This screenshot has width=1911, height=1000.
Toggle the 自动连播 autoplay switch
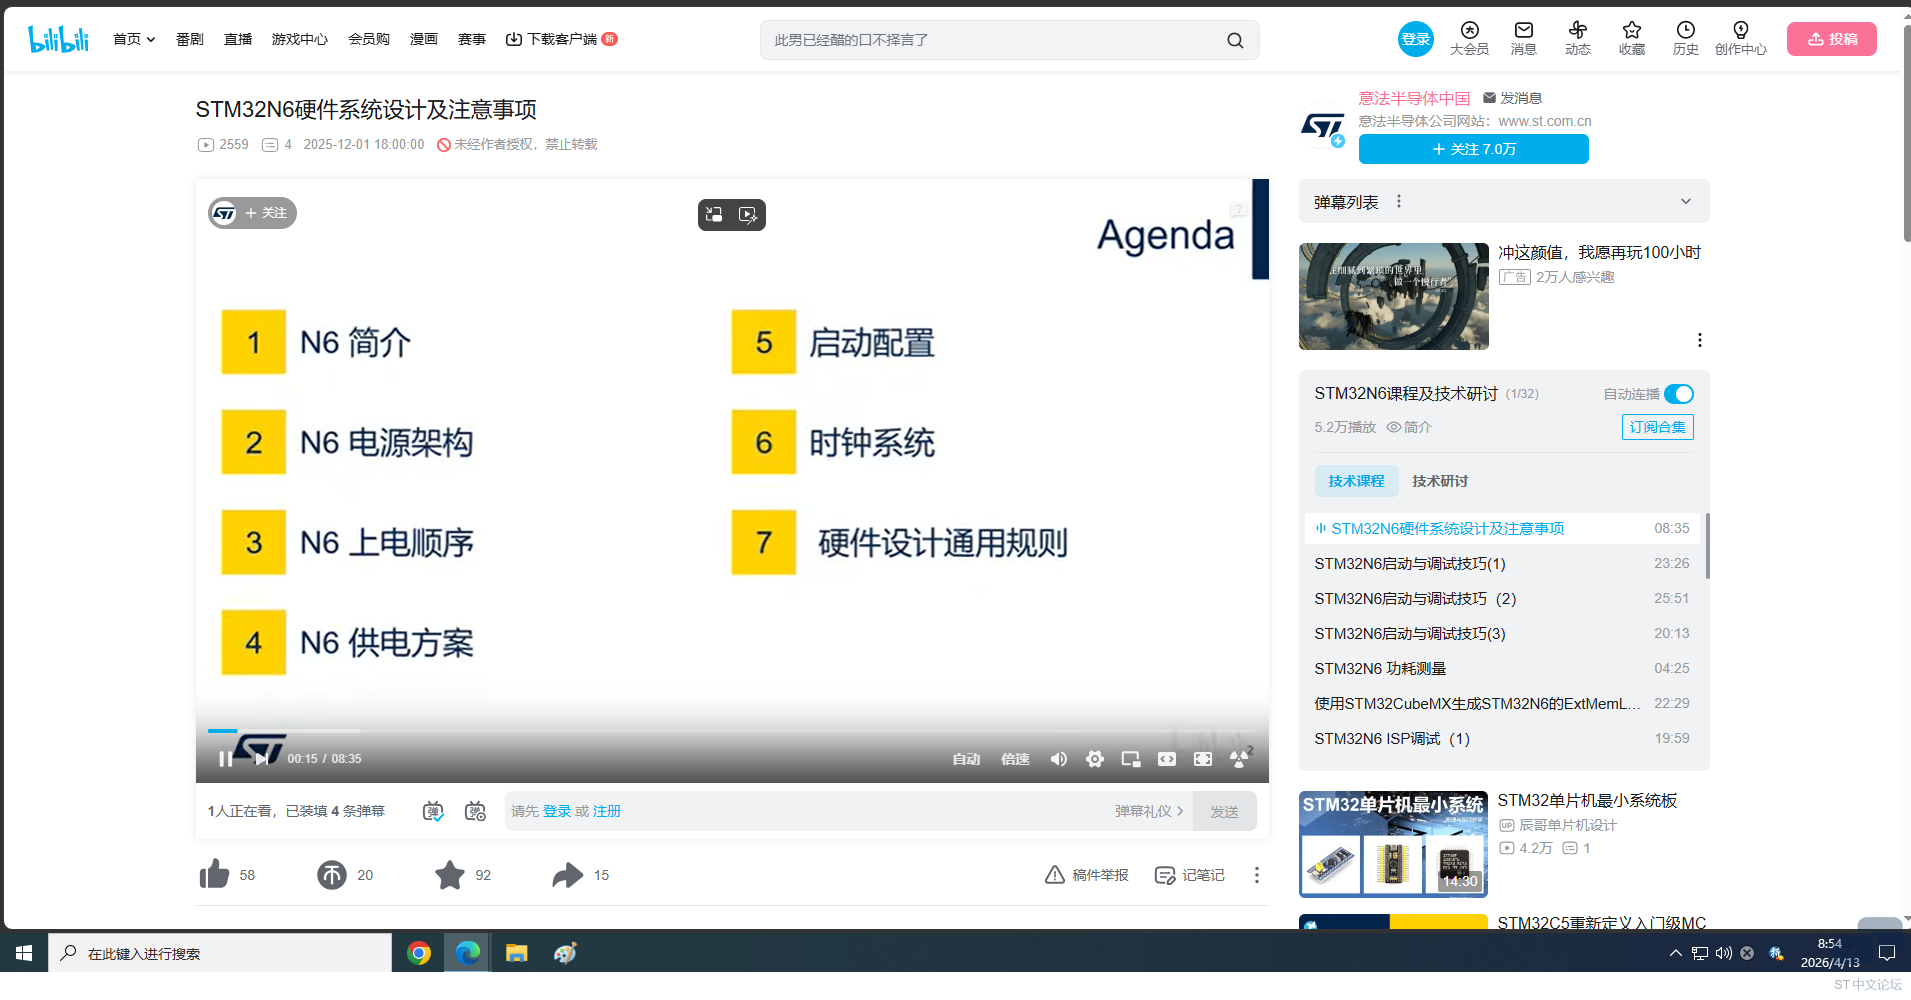point(1678,394)
